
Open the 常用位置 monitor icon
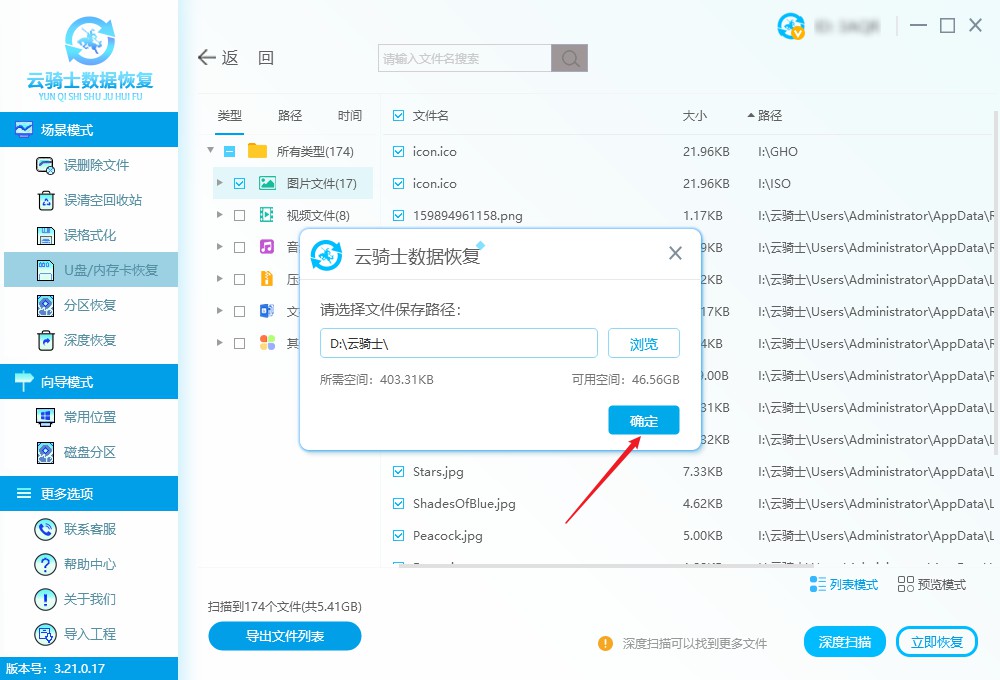point(45,418)
